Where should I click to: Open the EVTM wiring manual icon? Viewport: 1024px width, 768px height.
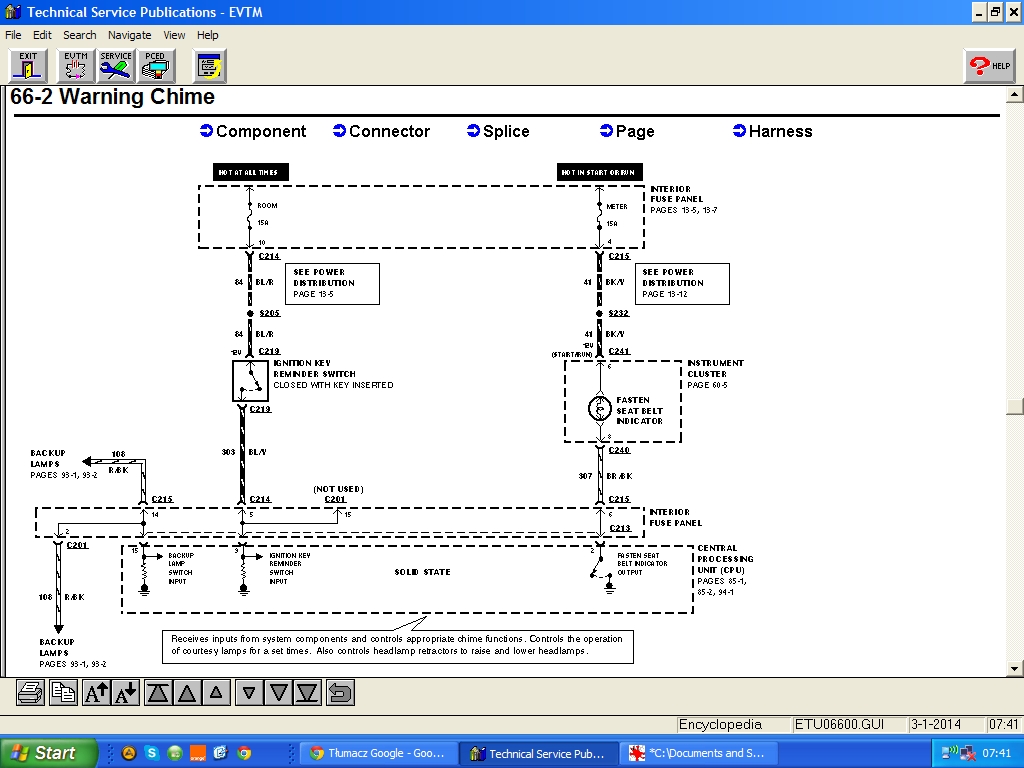pyautogui.click(x=76, y=66)
